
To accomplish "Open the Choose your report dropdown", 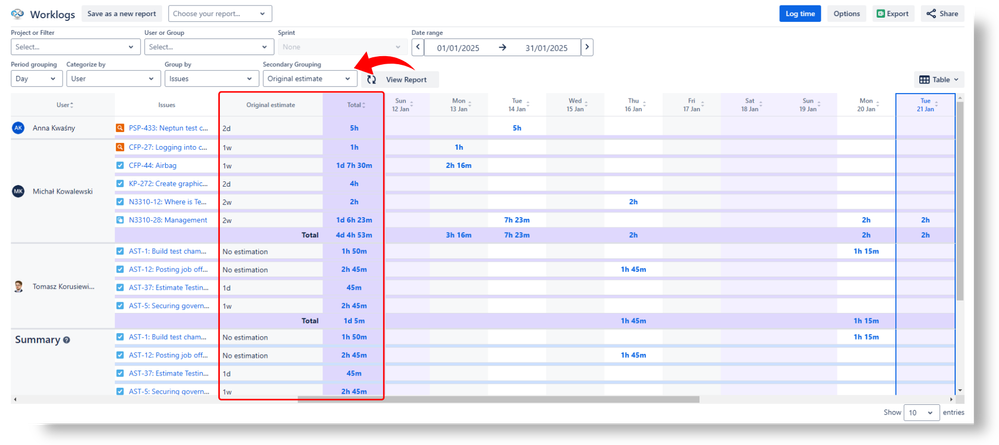I will tap(220, 13).
